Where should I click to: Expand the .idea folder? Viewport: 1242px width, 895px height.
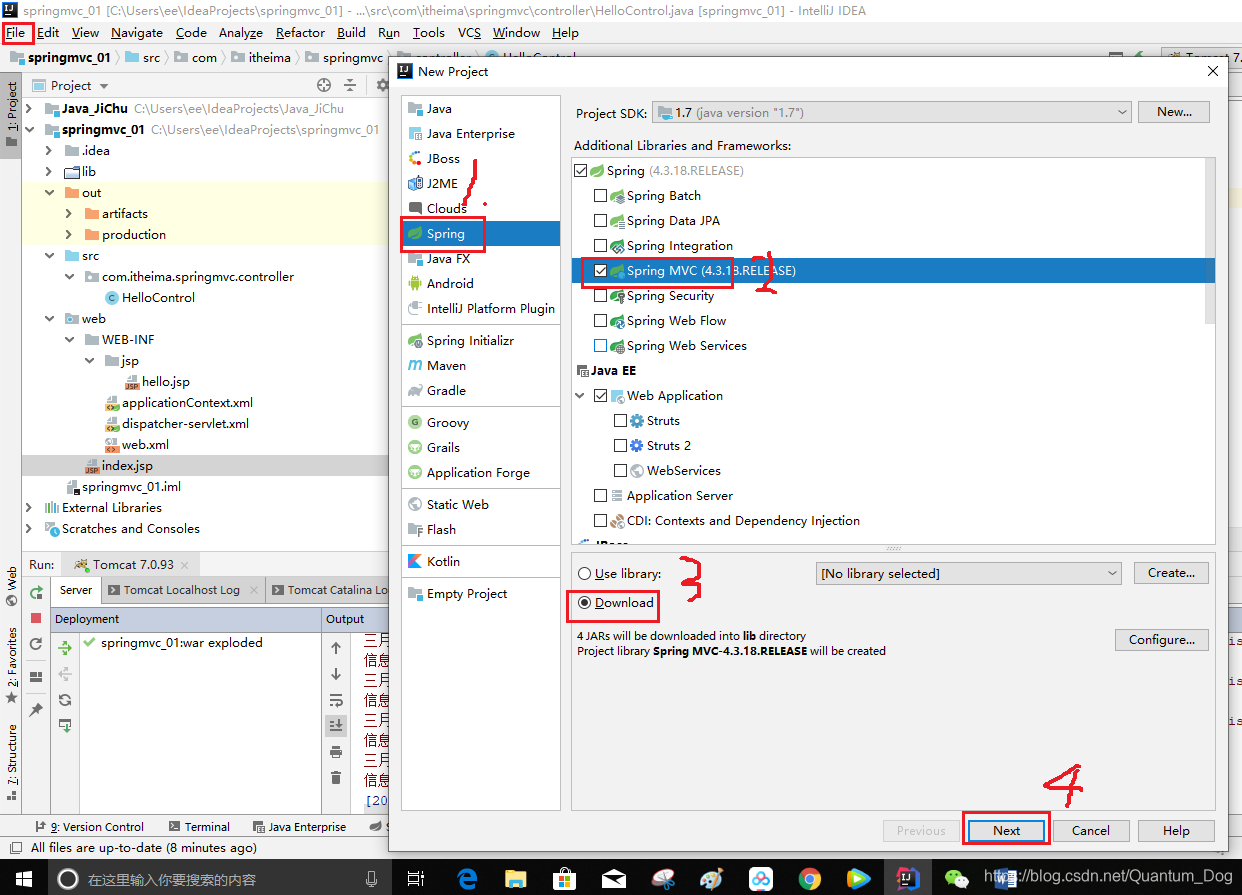coord(49,151)
